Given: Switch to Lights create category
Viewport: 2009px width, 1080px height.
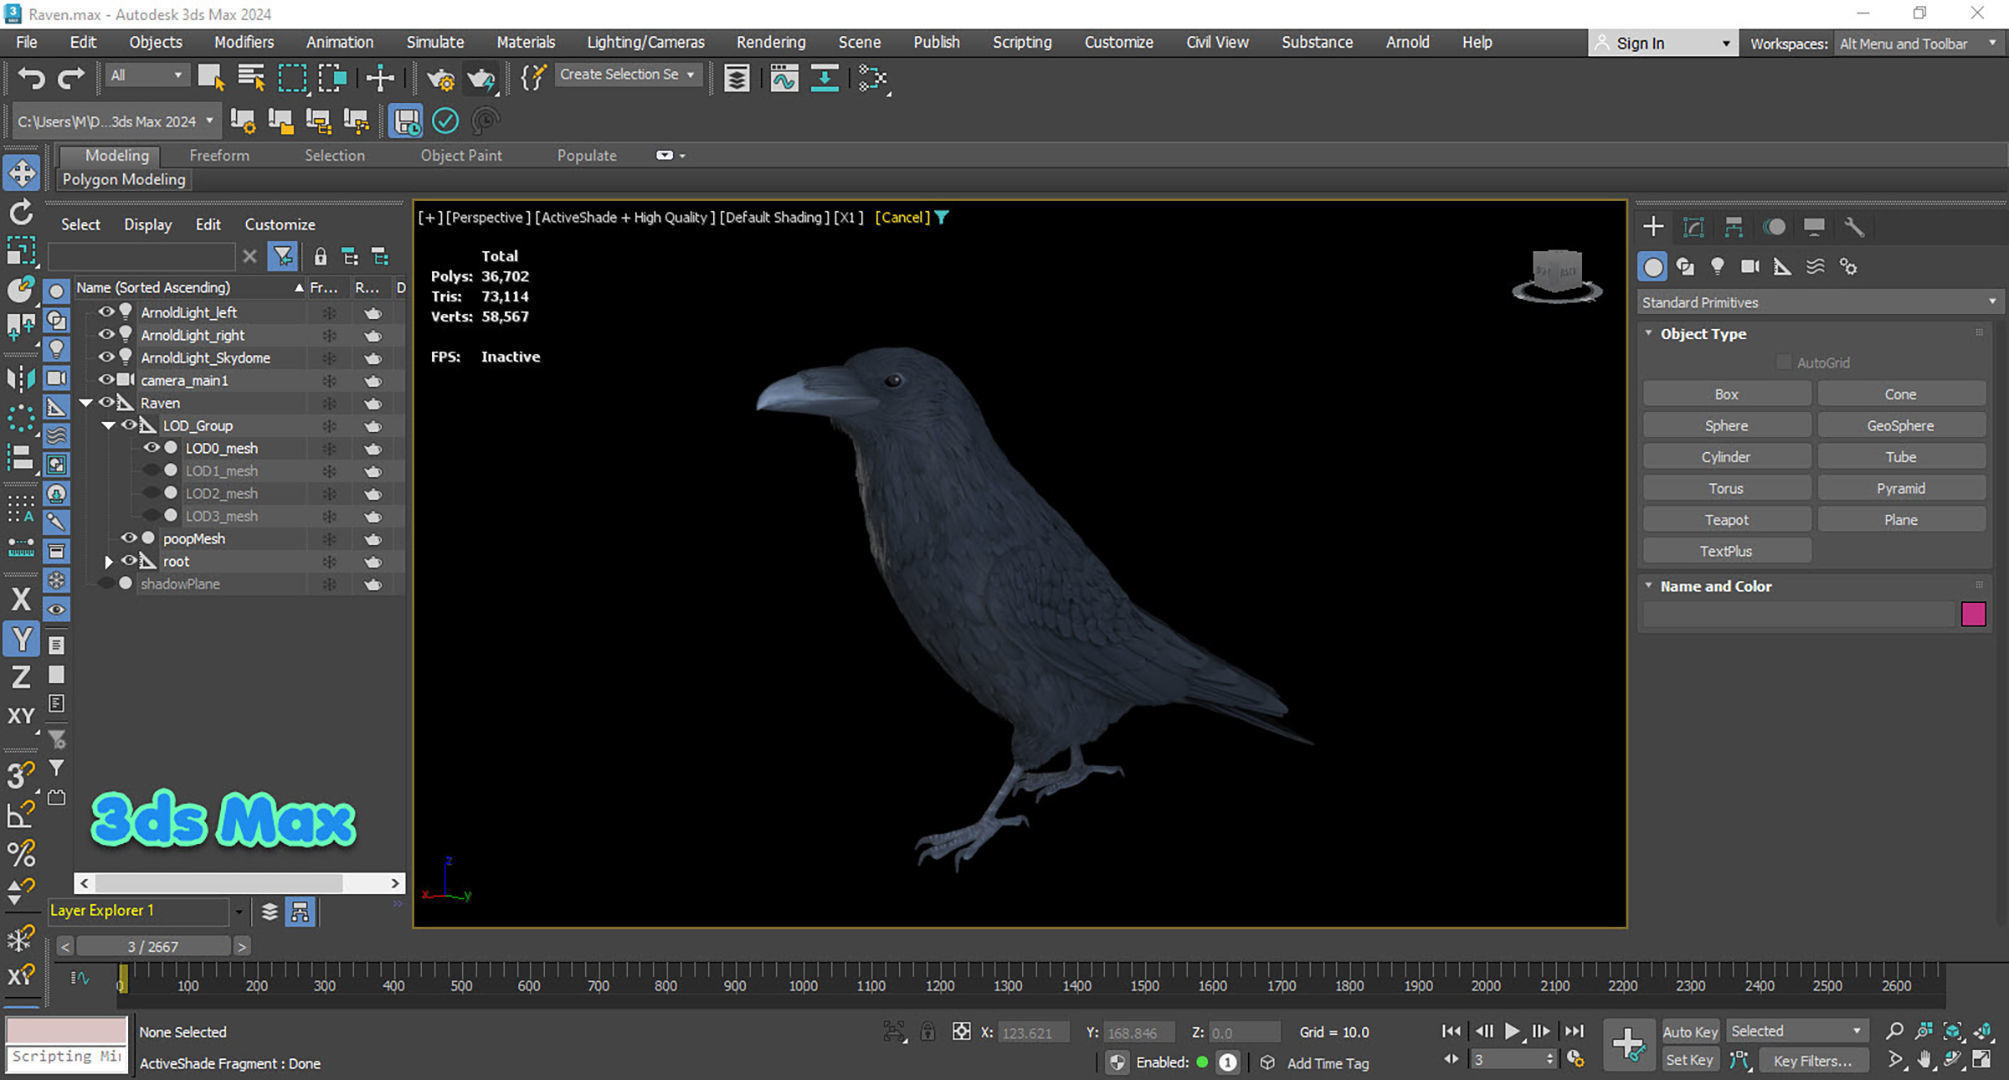Looking at the screenshot, I should coord(1717,266).
